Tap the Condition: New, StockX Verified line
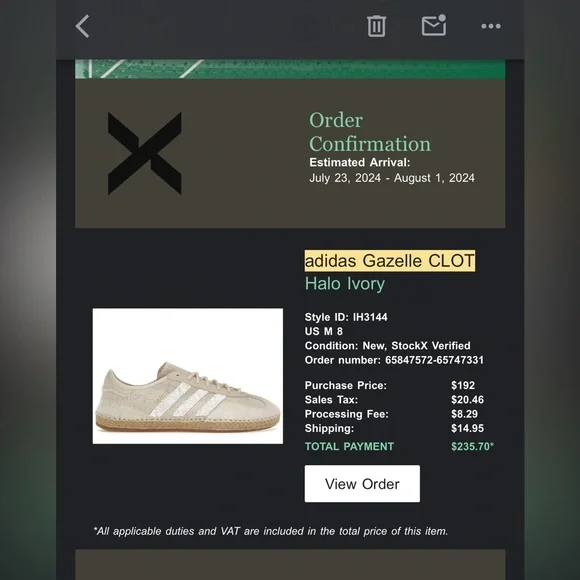 coord(387,345)
